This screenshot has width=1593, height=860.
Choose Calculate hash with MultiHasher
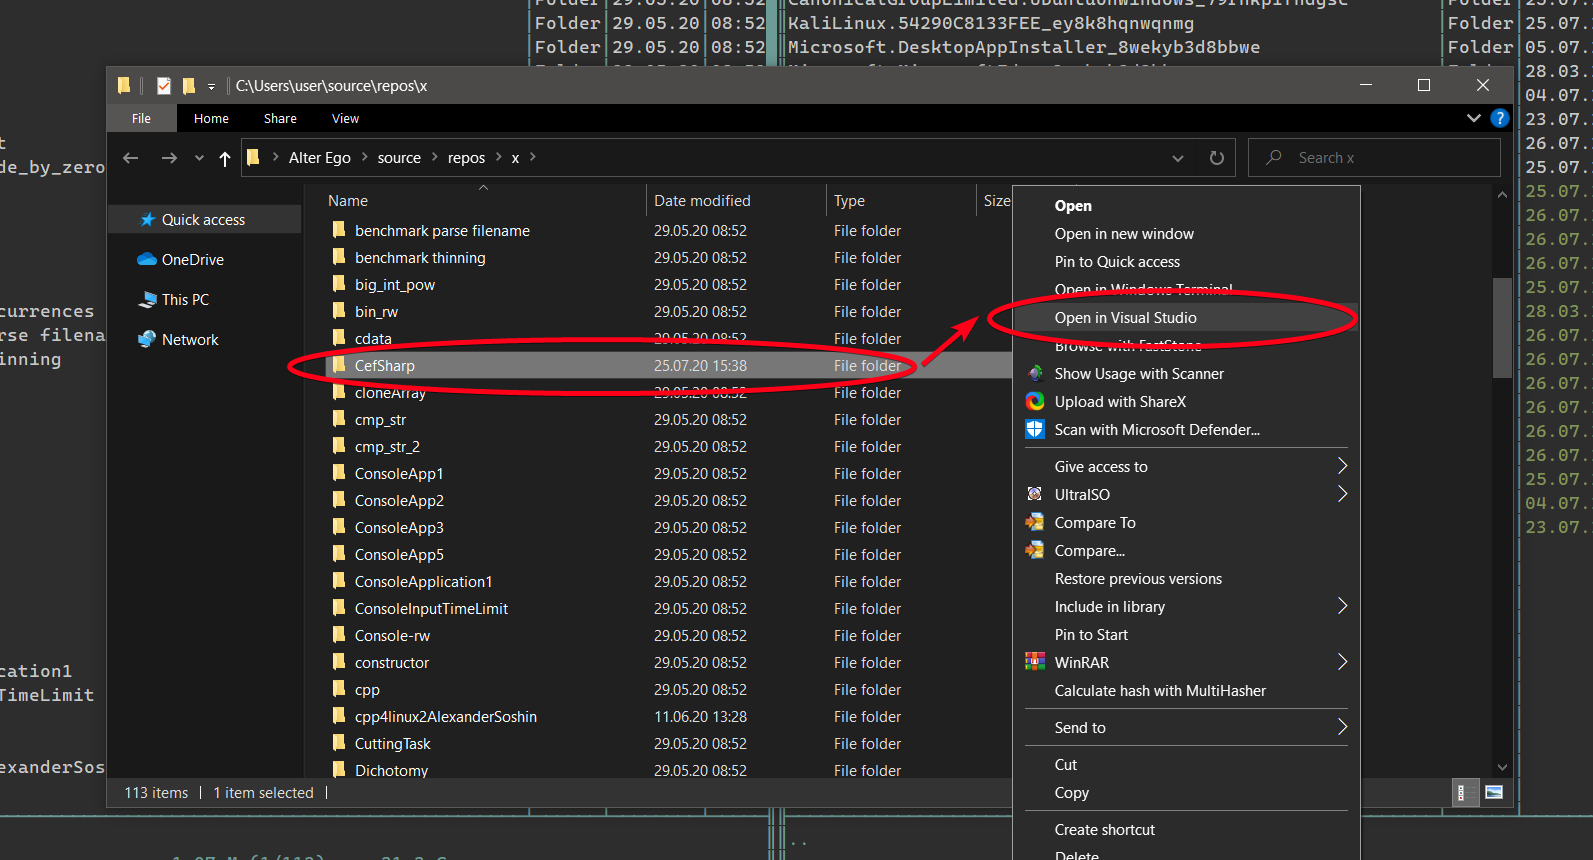1160,691
